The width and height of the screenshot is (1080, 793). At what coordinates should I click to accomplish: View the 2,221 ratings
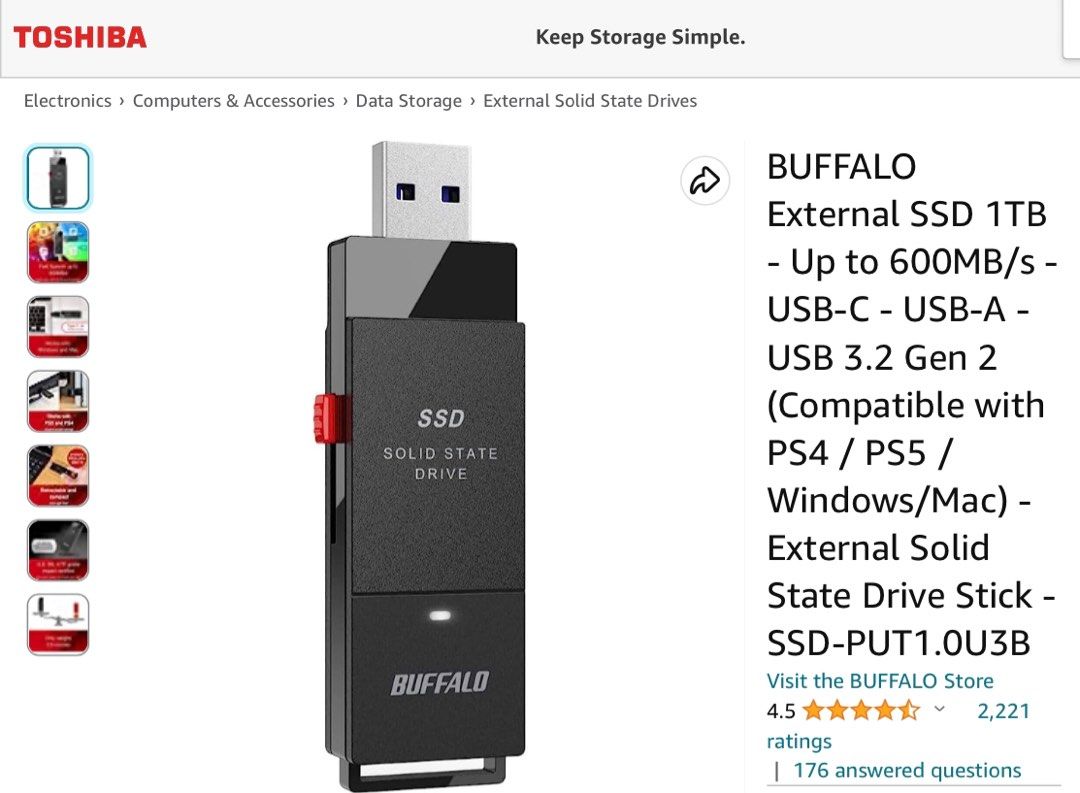tap(1001, 711)
